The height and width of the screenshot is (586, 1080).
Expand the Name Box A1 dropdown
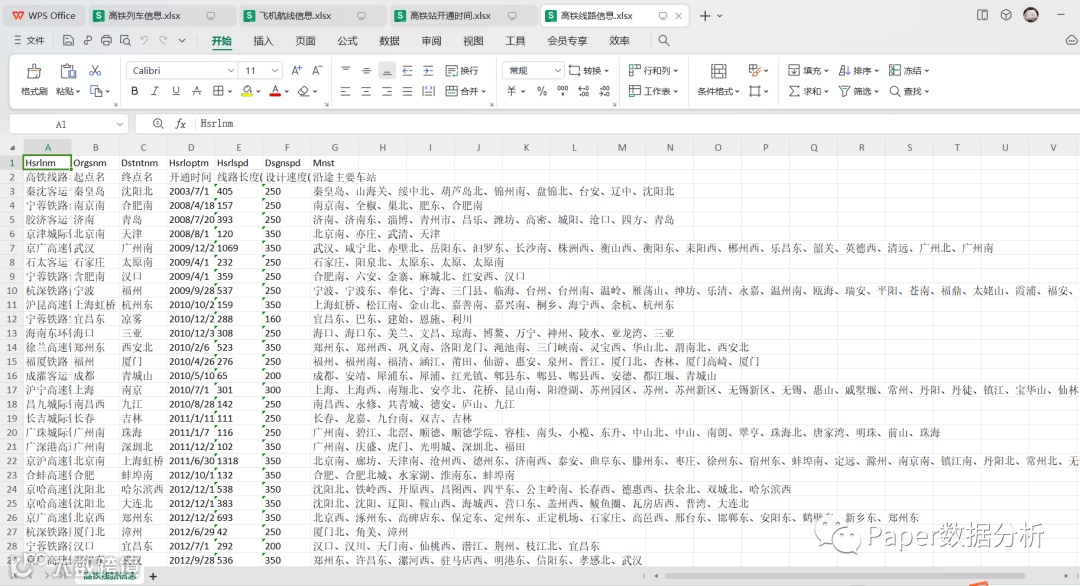pos(120,124)
